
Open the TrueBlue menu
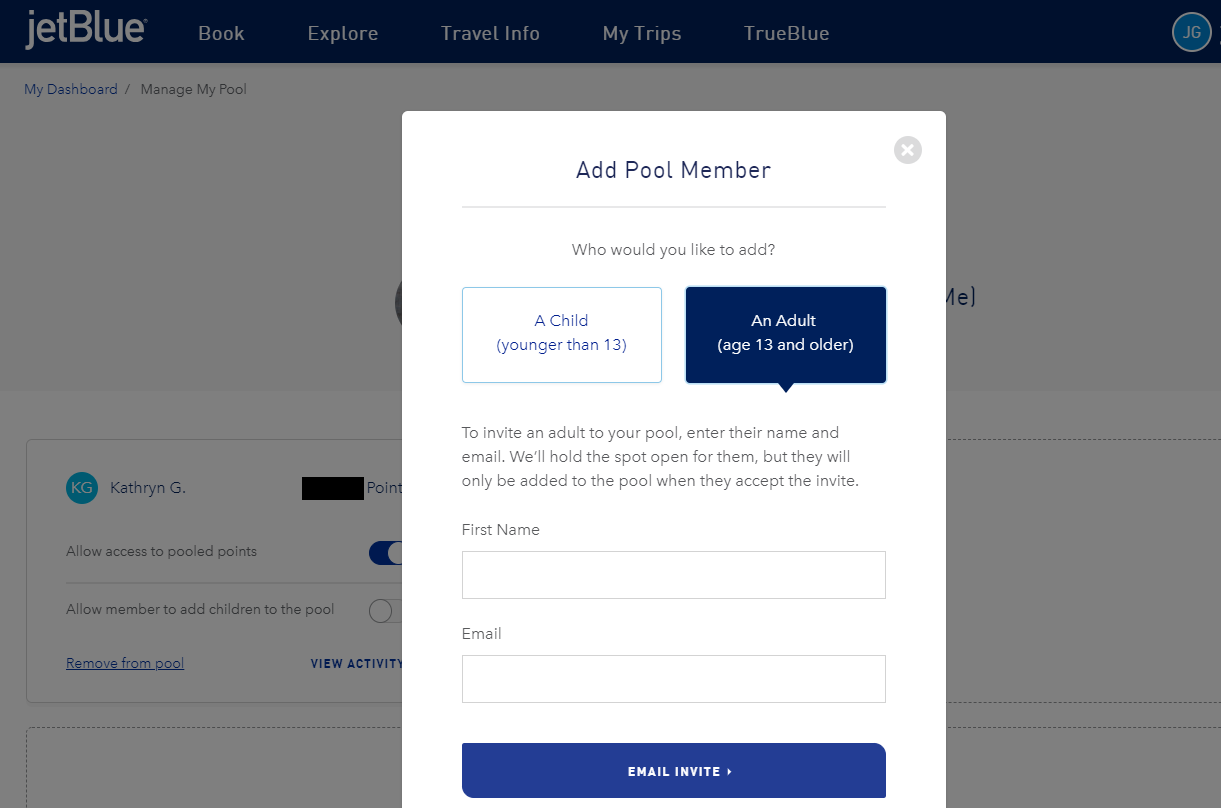[x=786, y=33]
